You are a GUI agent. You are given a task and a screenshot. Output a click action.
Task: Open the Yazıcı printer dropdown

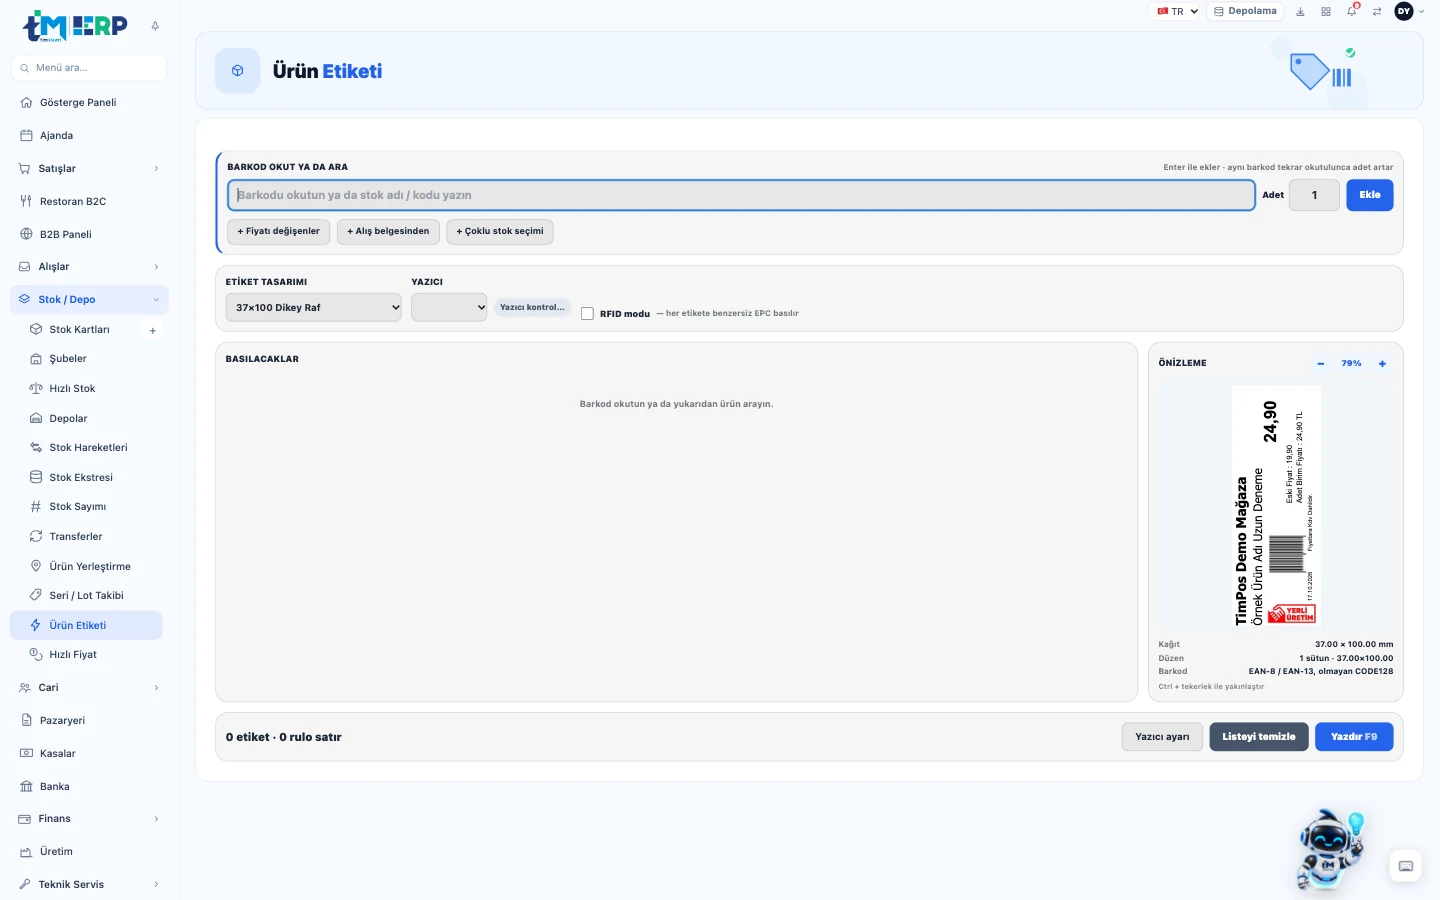tap(449, 308)
